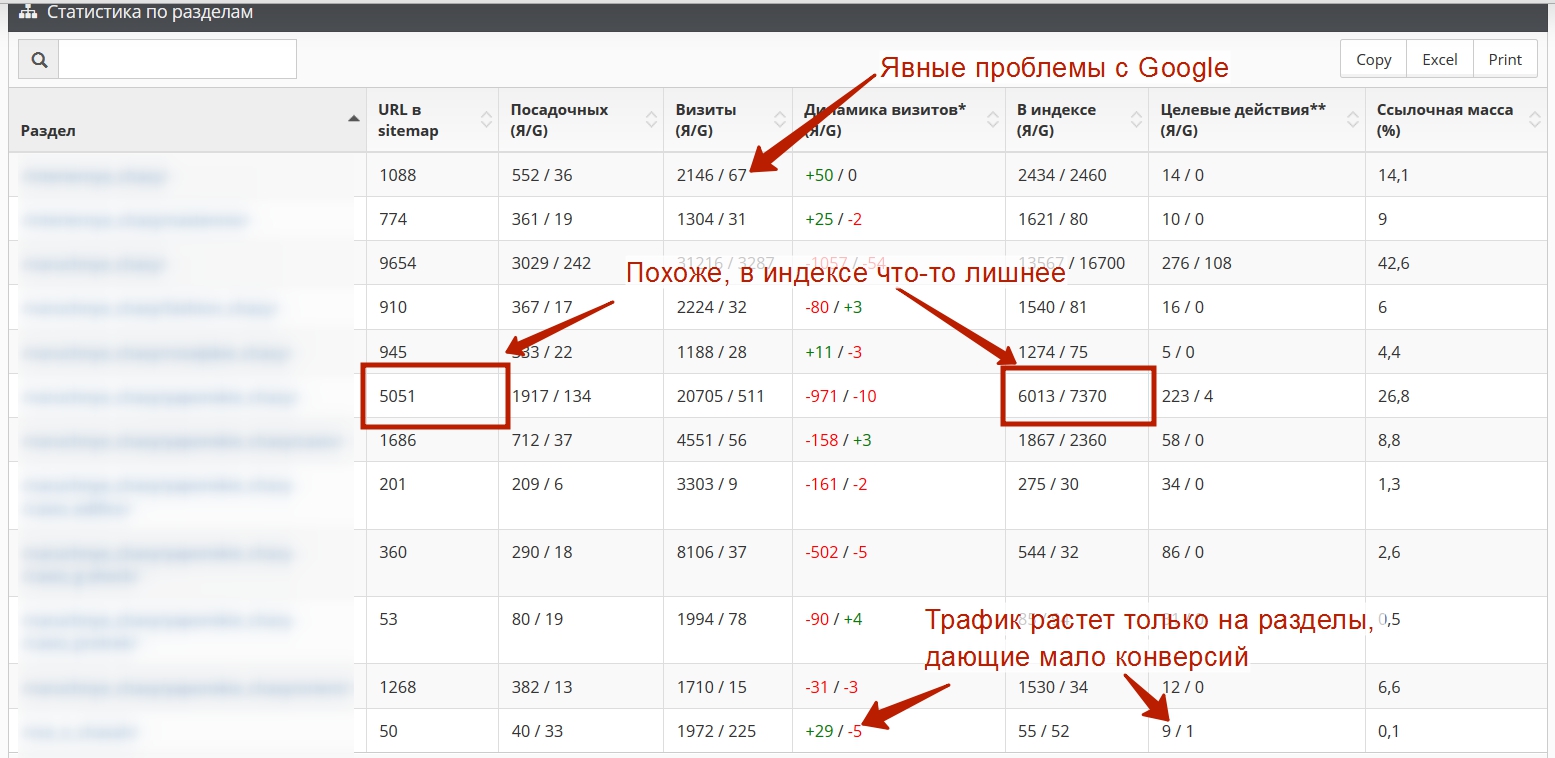Image resolution: width=1555 pixels, height=758 pixels.
Task: Sort by "Визиты (Я/G)" using its sort icon
Action: tap(780, 120)
